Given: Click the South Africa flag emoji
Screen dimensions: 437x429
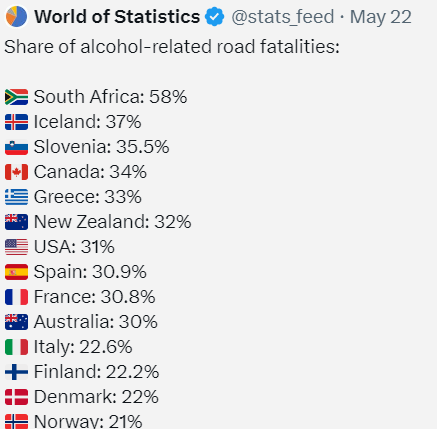Looking at the screenshot, I should tap(16, 97).
